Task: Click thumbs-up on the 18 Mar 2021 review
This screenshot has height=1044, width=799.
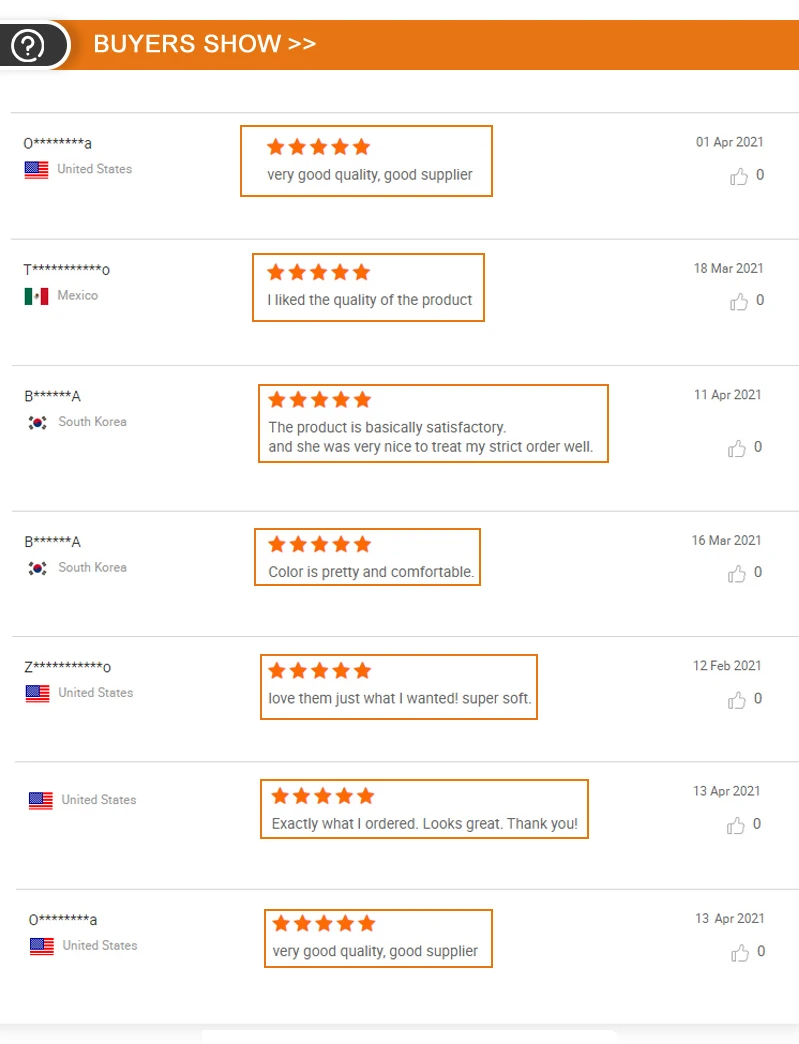Action: [x=739, y=302]
